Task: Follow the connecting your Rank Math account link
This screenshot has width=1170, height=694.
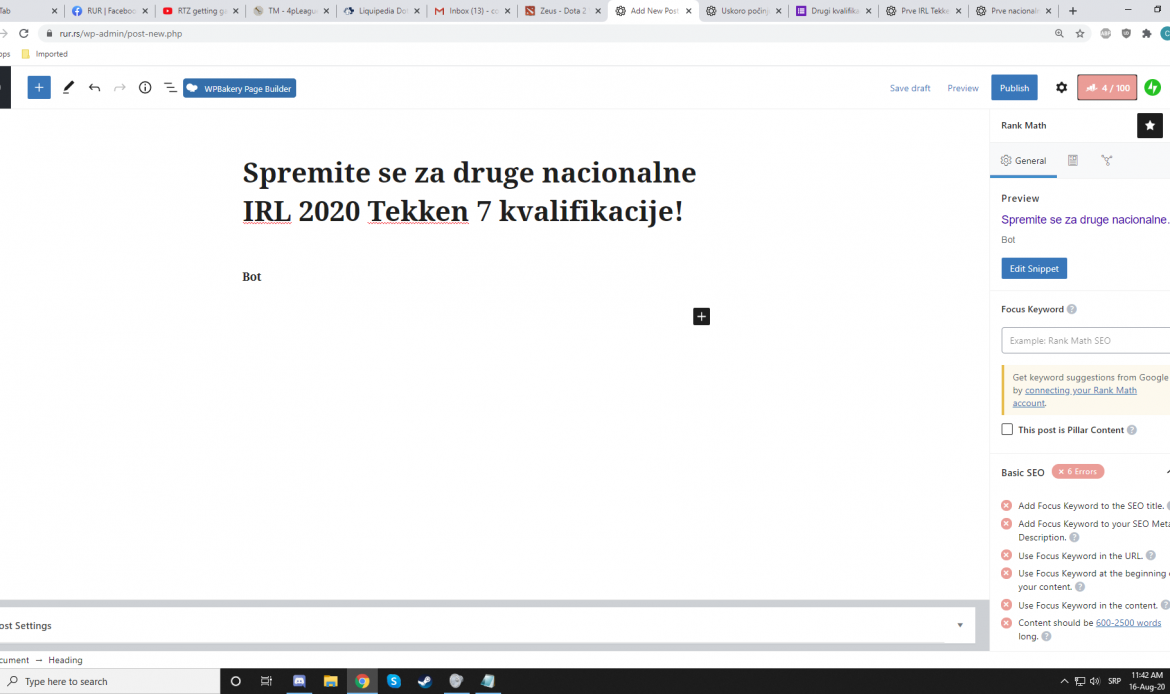Action: (1080, 391)
